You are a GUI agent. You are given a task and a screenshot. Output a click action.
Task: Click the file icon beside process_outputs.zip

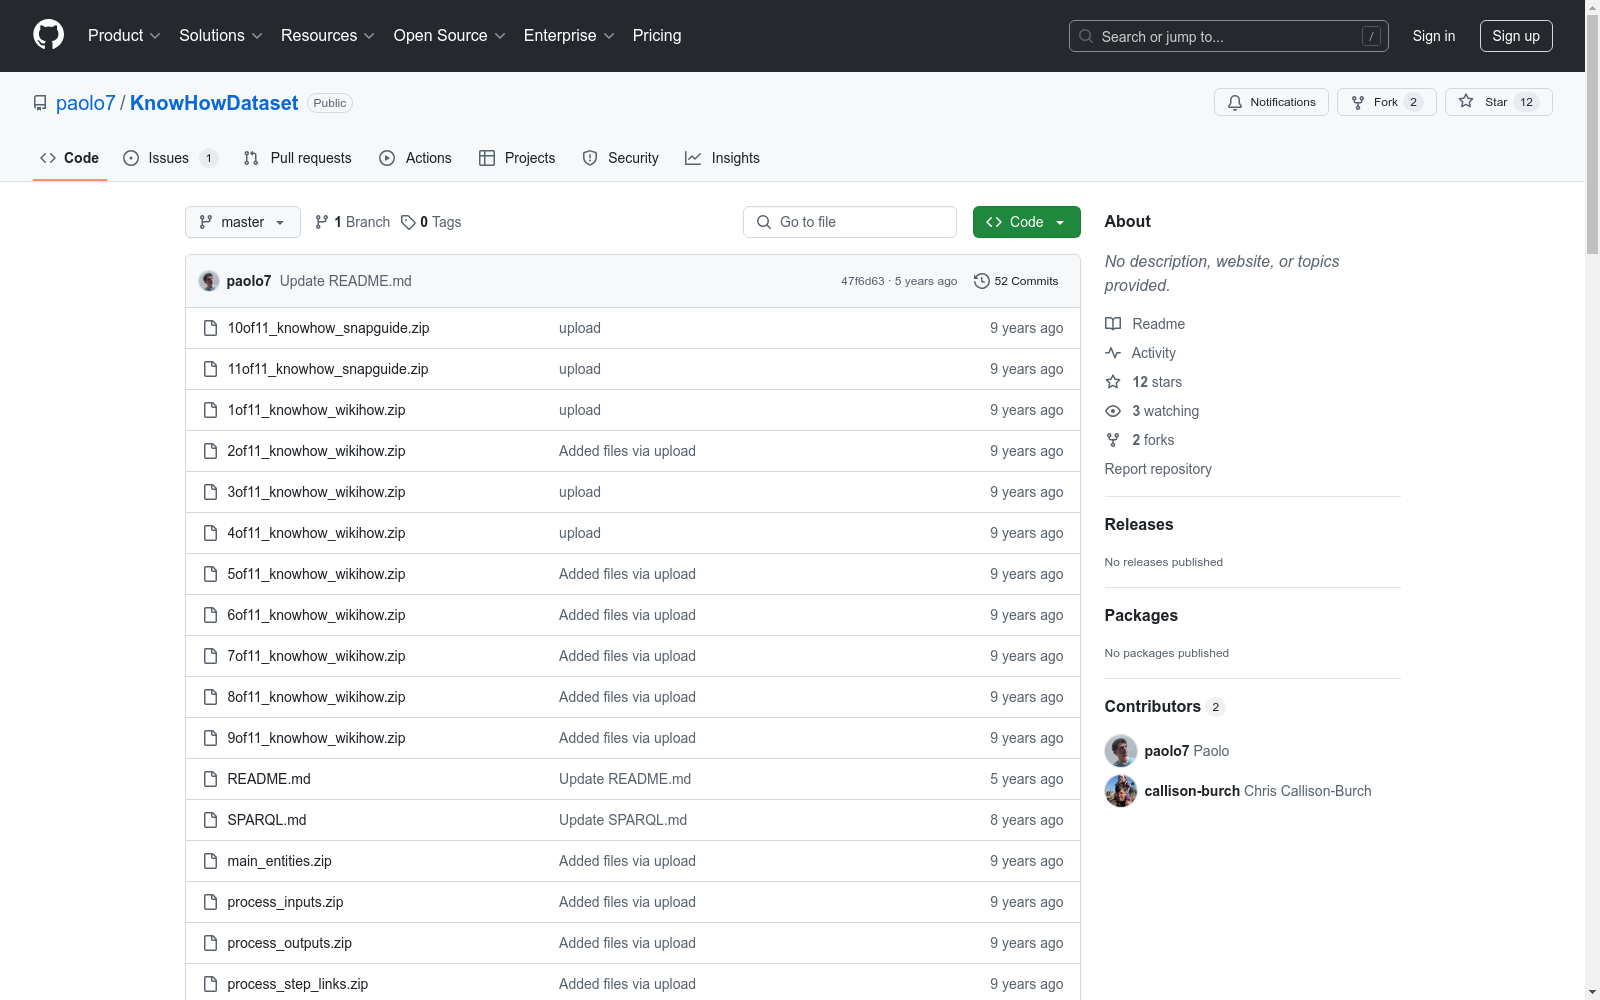tap(210, 943)
